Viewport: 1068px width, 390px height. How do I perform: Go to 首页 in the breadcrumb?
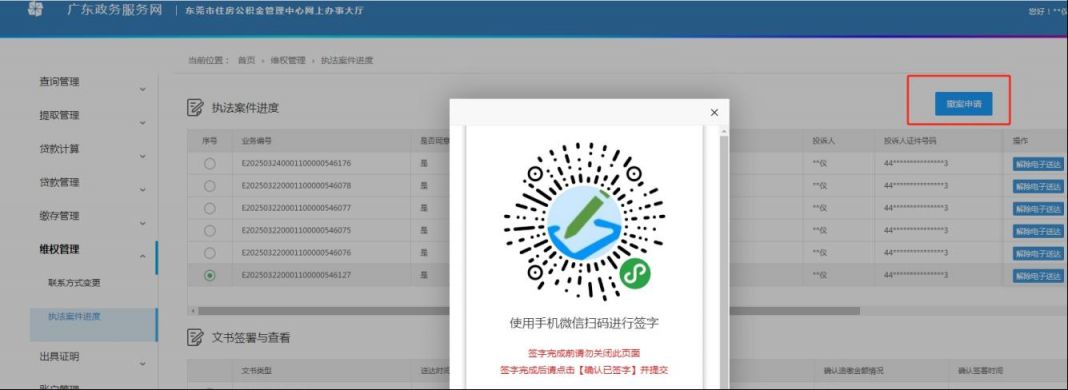pyautogui.click(x=246, y=61)
